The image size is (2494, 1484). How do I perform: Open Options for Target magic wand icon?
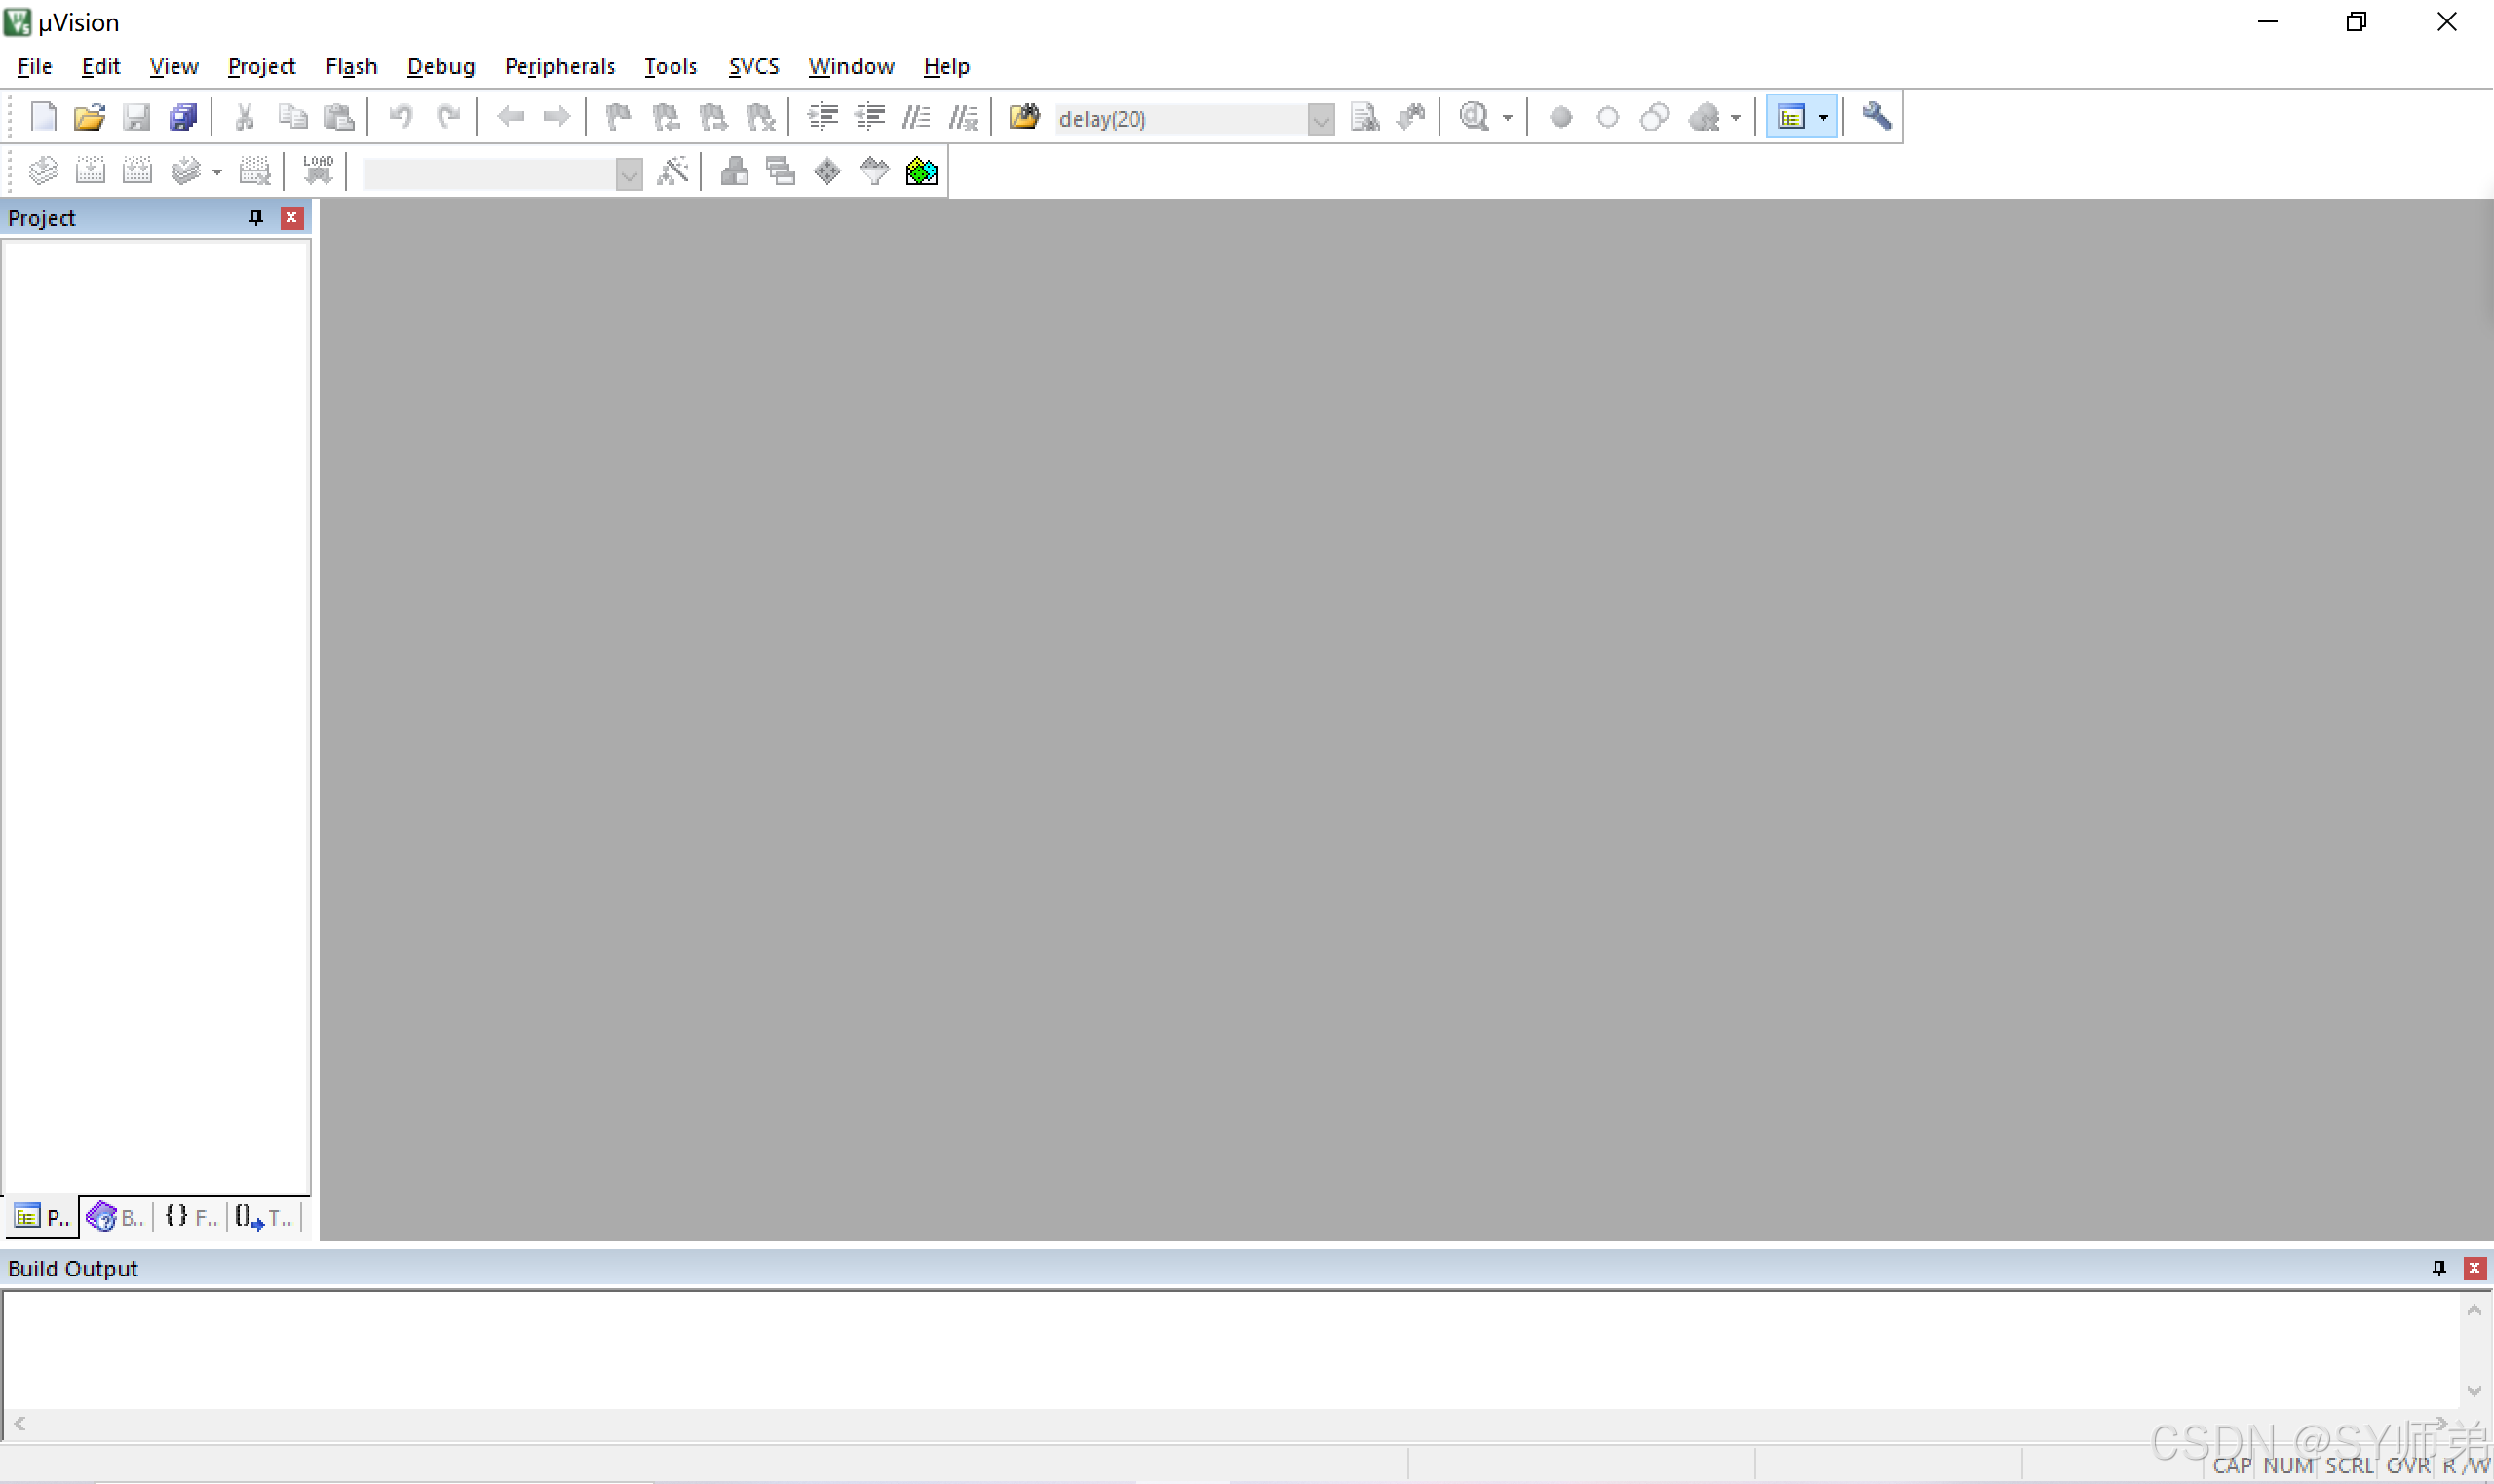673,171
